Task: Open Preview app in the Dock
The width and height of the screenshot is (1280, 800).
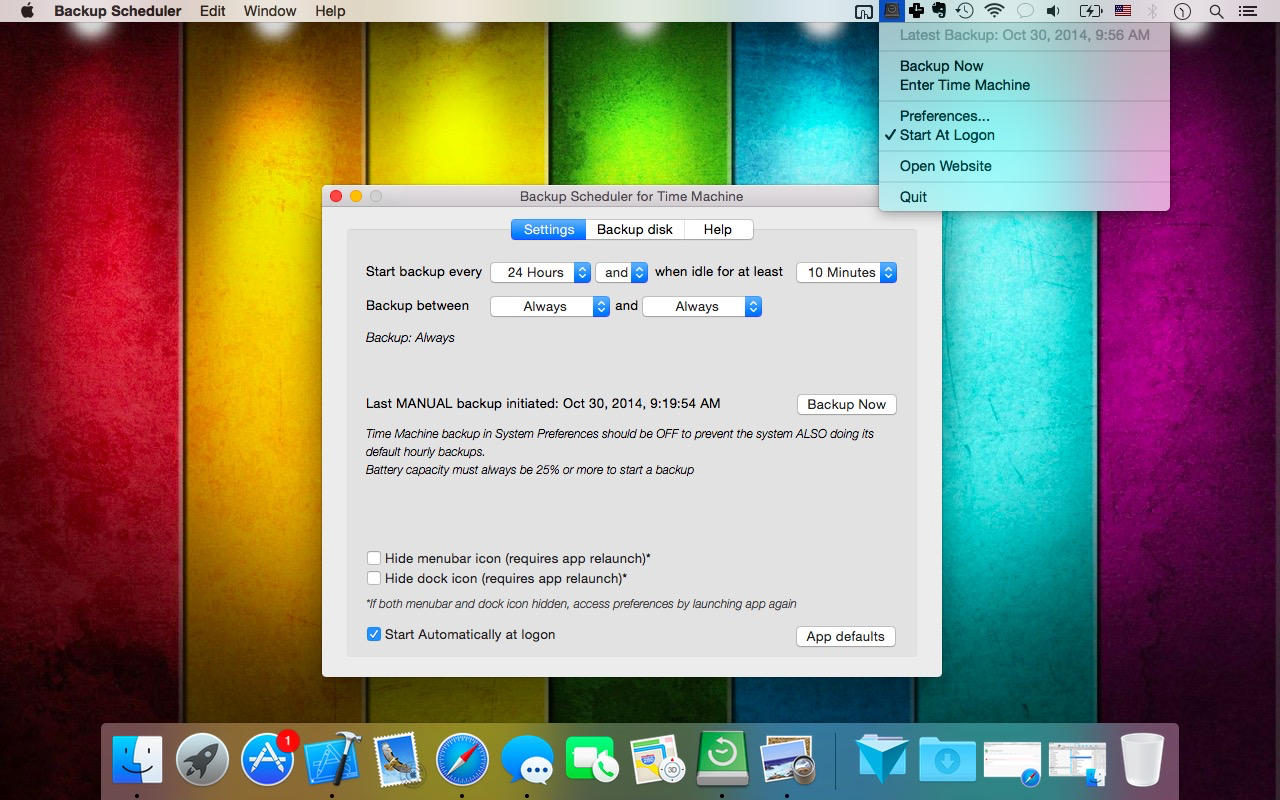Action: (x=788, y=759)
